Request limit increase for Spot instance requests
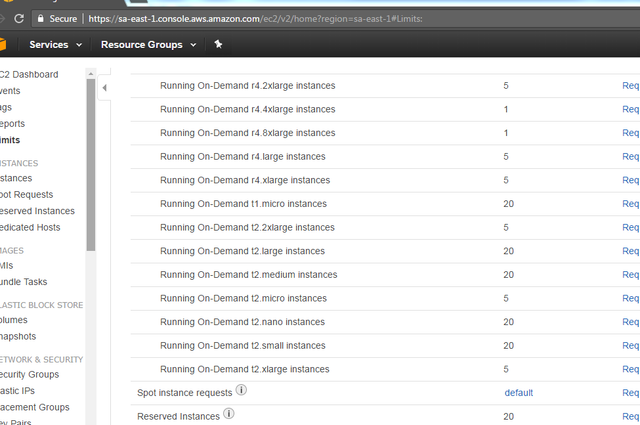 pyautogui.click(x=631, y=393)
